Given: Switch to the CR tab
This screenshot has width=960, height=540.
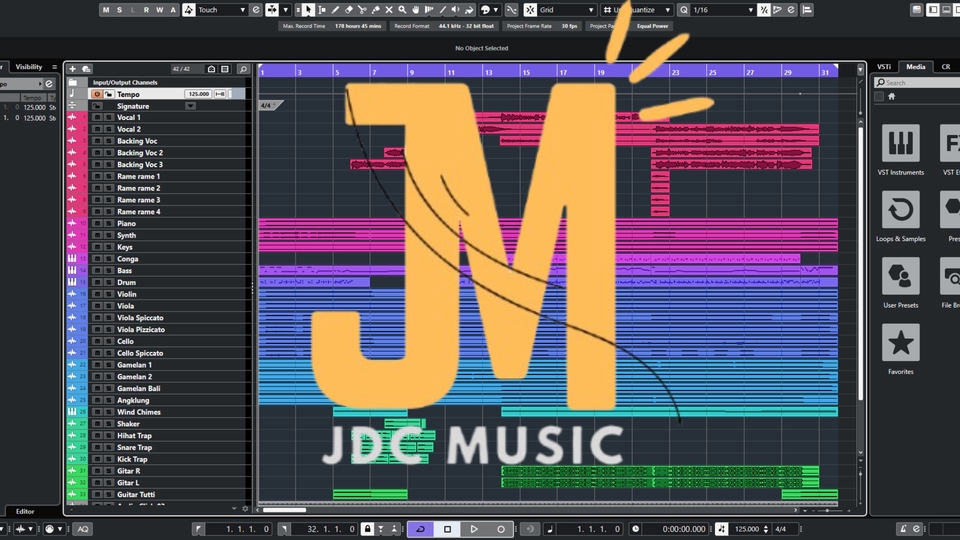Looking at the screenshot, I should tap(946, 67).
